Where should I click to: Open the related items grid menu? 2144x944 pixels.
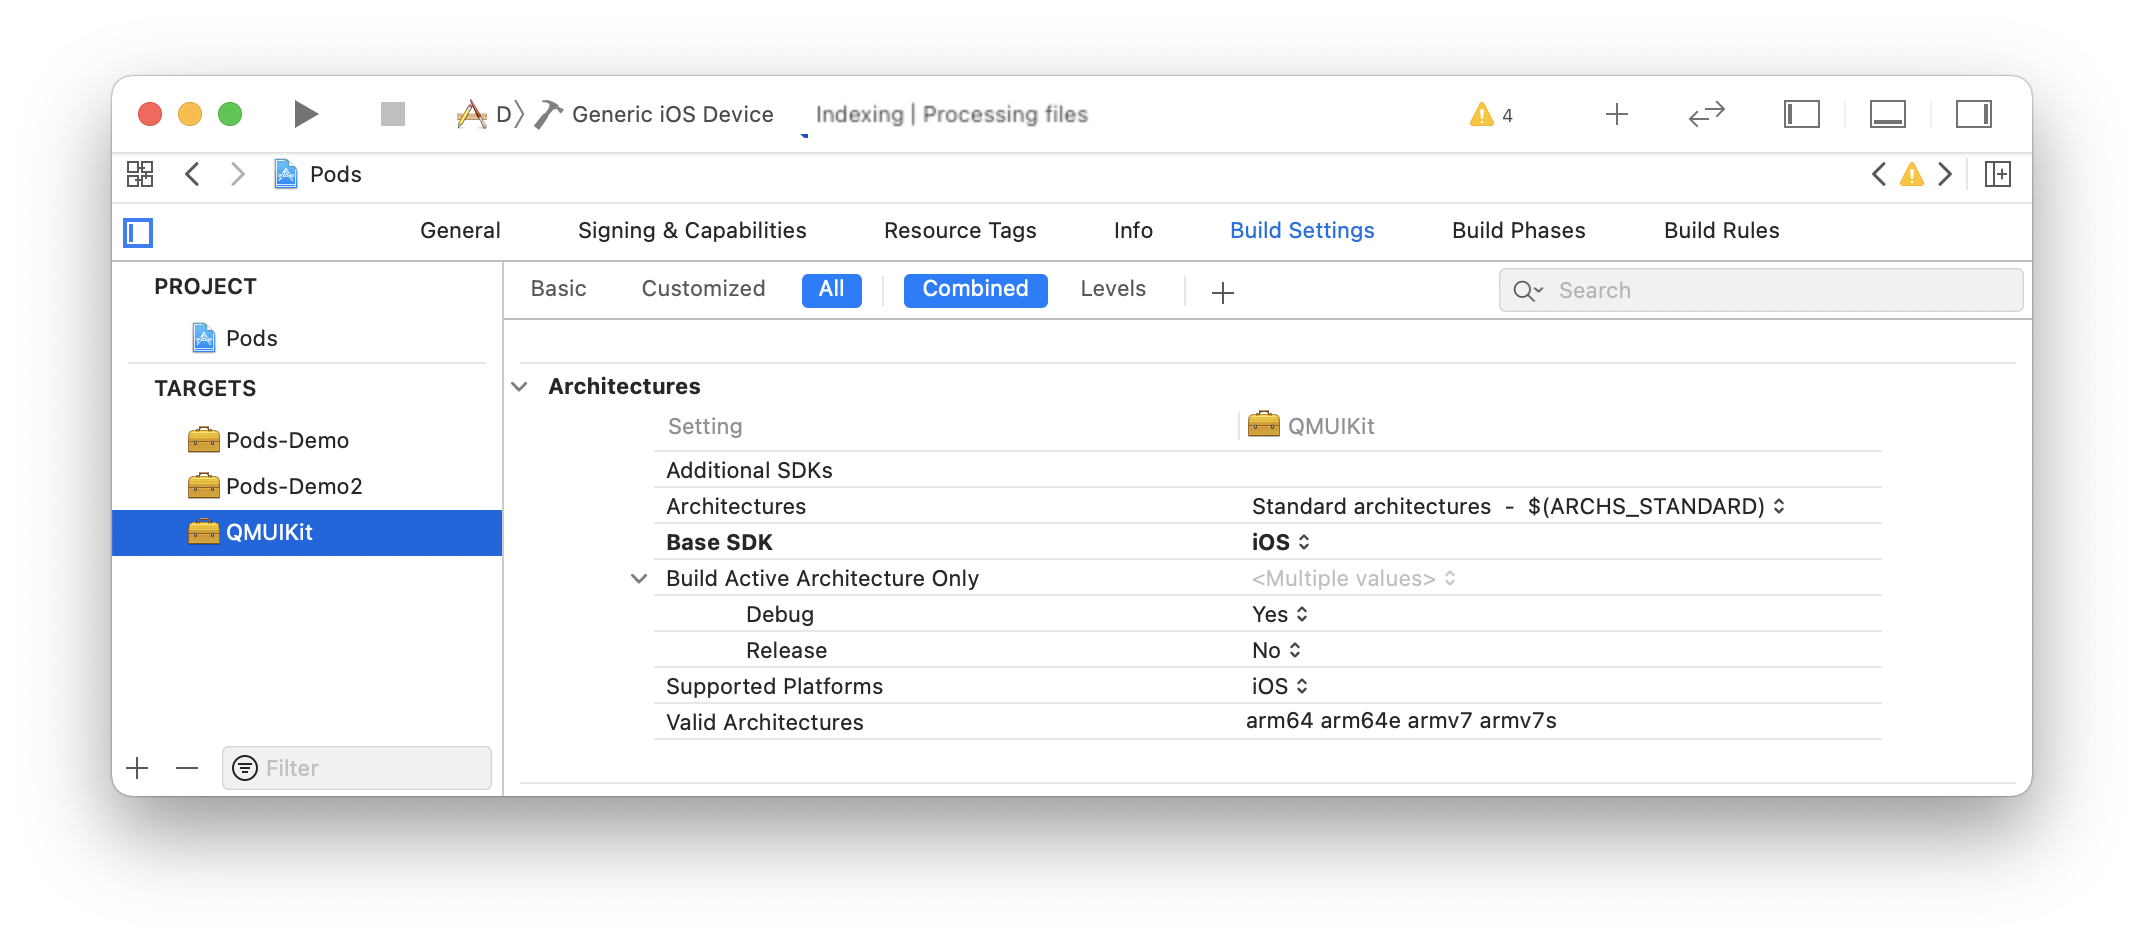[140, 174]
